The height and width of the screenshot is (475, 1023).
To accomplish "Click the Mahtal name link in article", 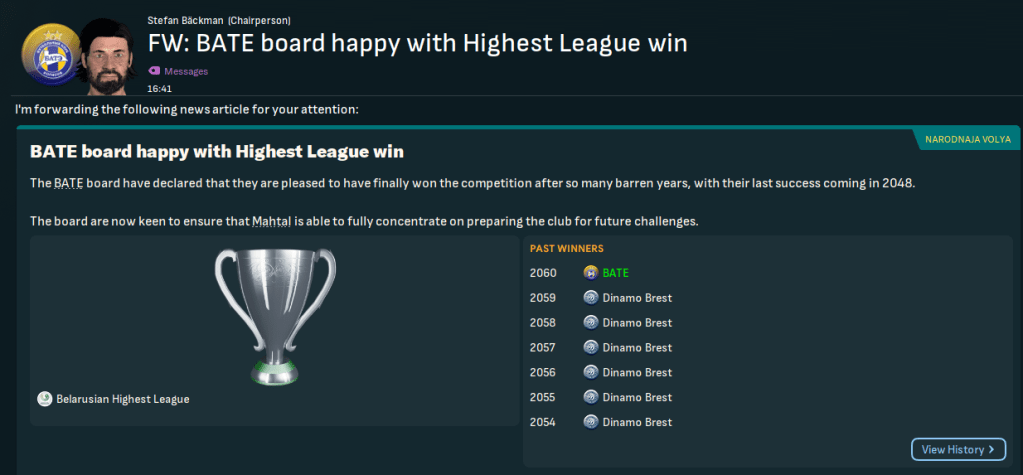I will pos(272,221).
